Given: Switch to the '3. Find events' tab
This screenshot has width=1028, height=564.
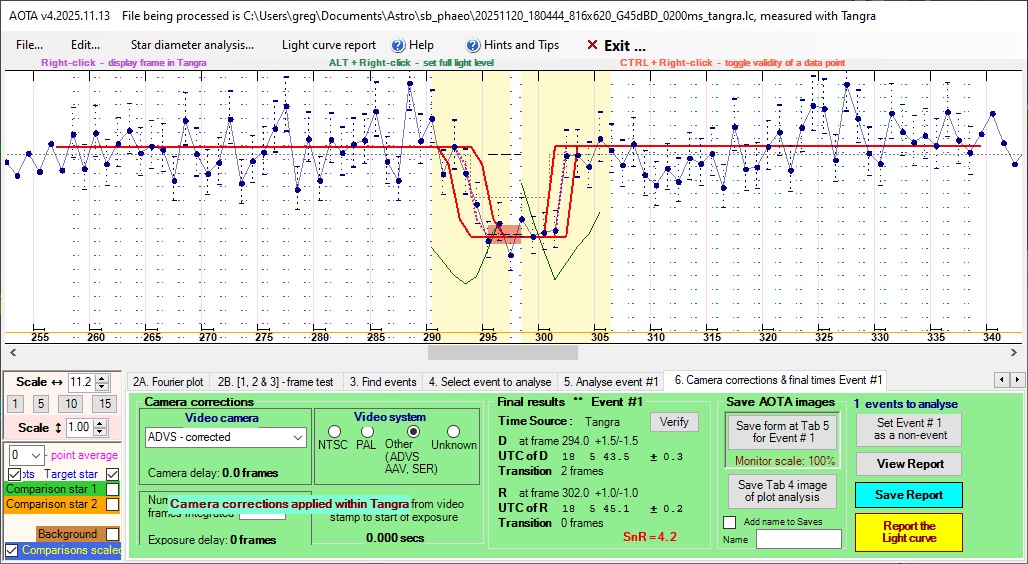Looking at the screenshot, I should (382, 381).
